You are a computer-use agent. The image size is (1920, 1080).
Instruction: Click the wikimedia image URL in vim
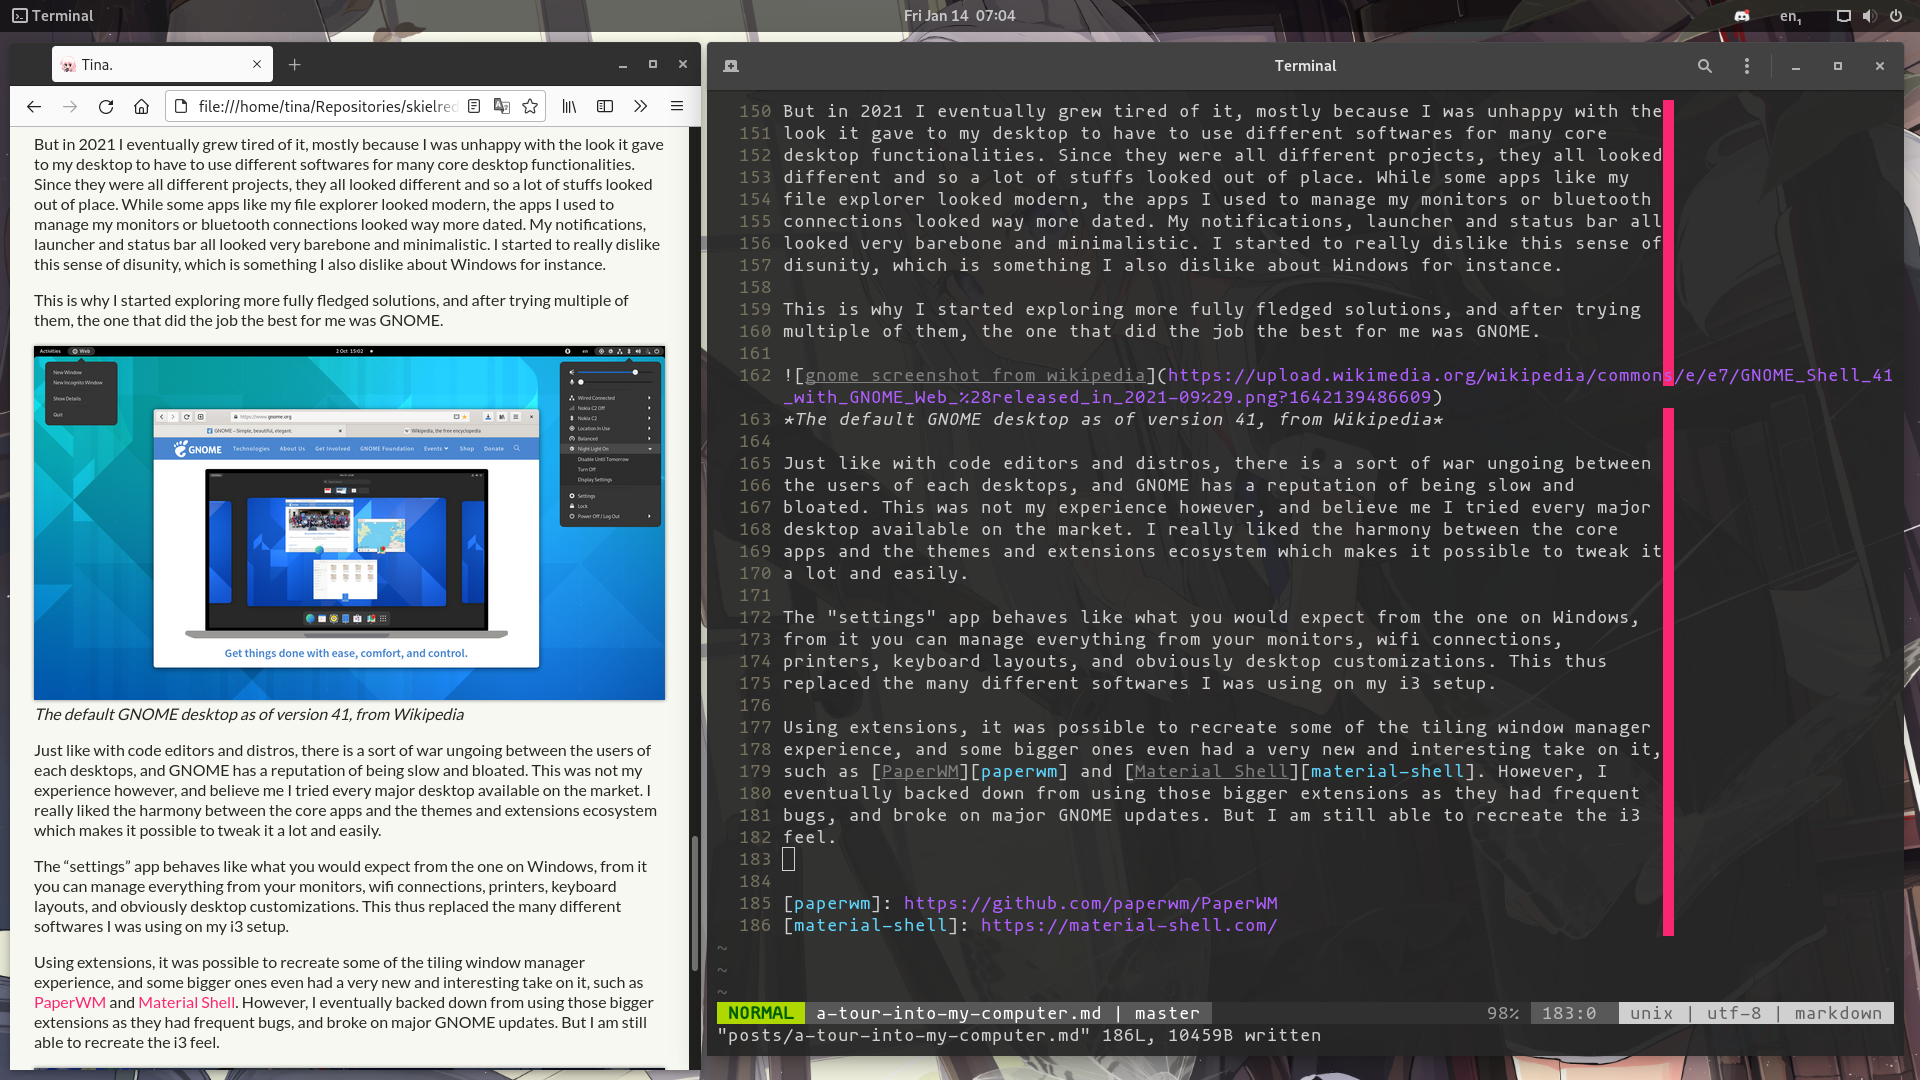click(x=1338, y=386)
